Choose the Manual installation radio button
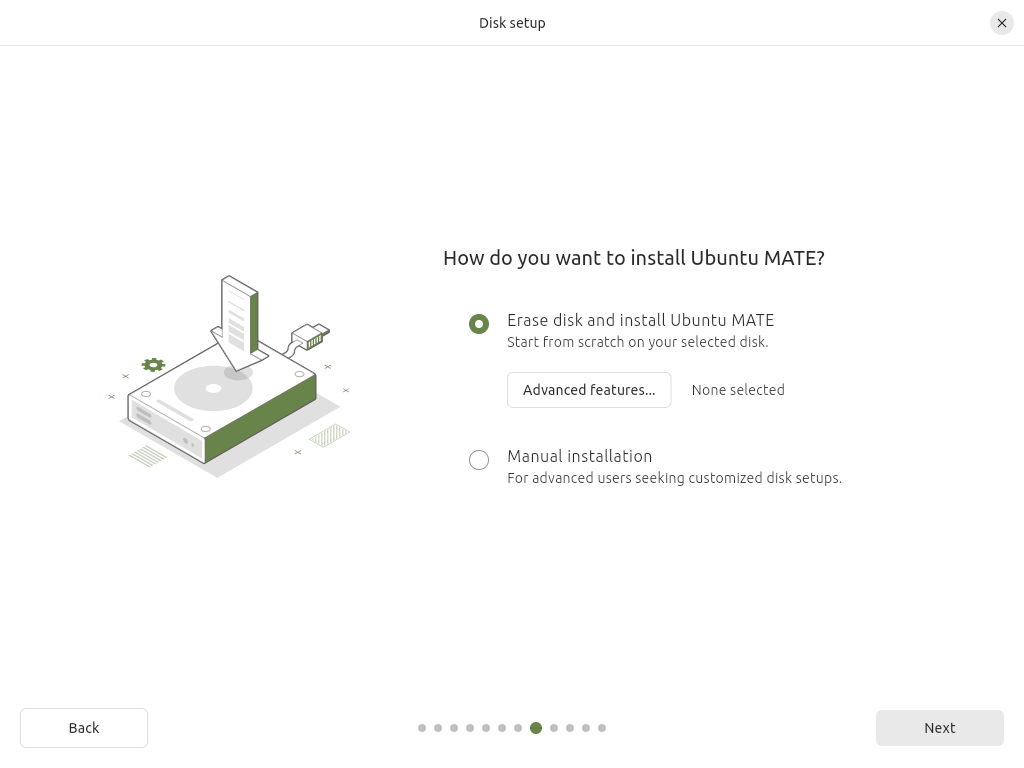This screenshot has width=1024, height=768. [479, 460]
